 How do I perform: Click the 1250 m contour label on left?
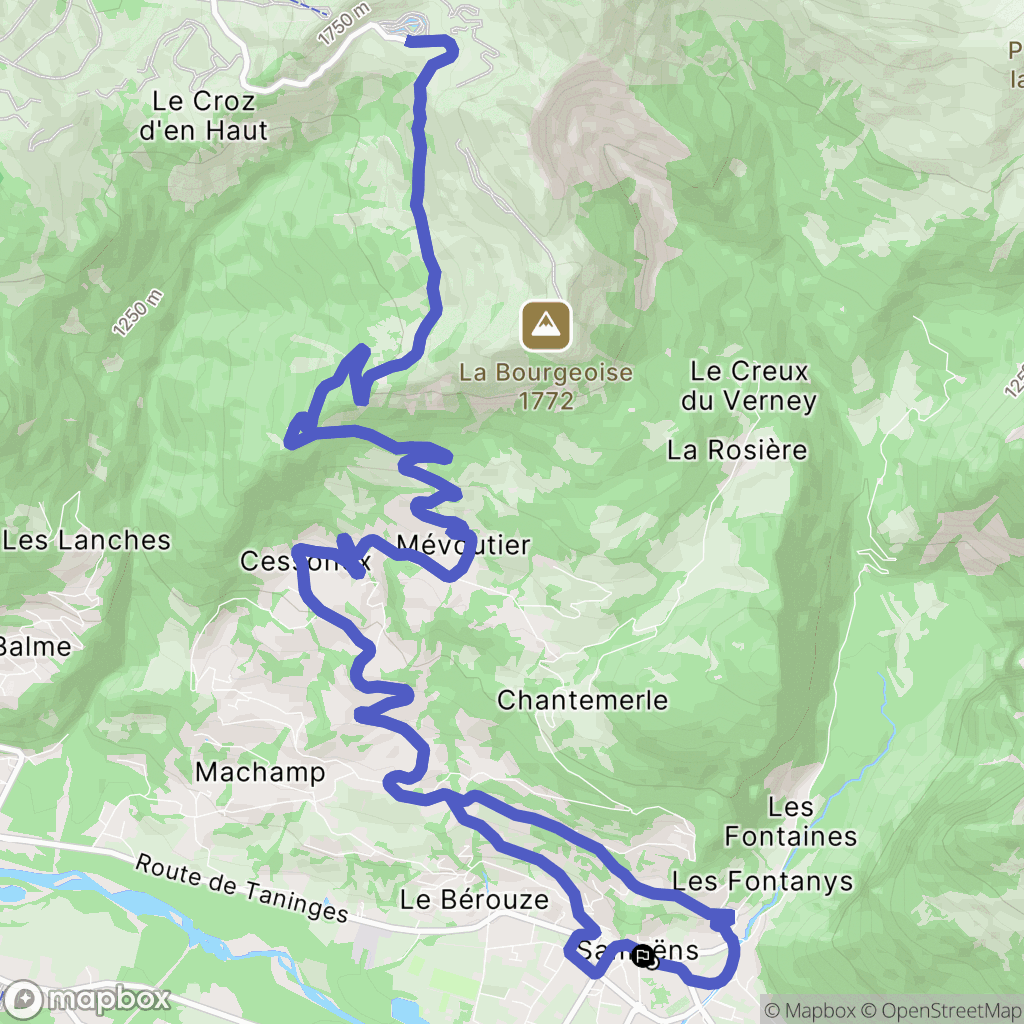tap(138, 313)
